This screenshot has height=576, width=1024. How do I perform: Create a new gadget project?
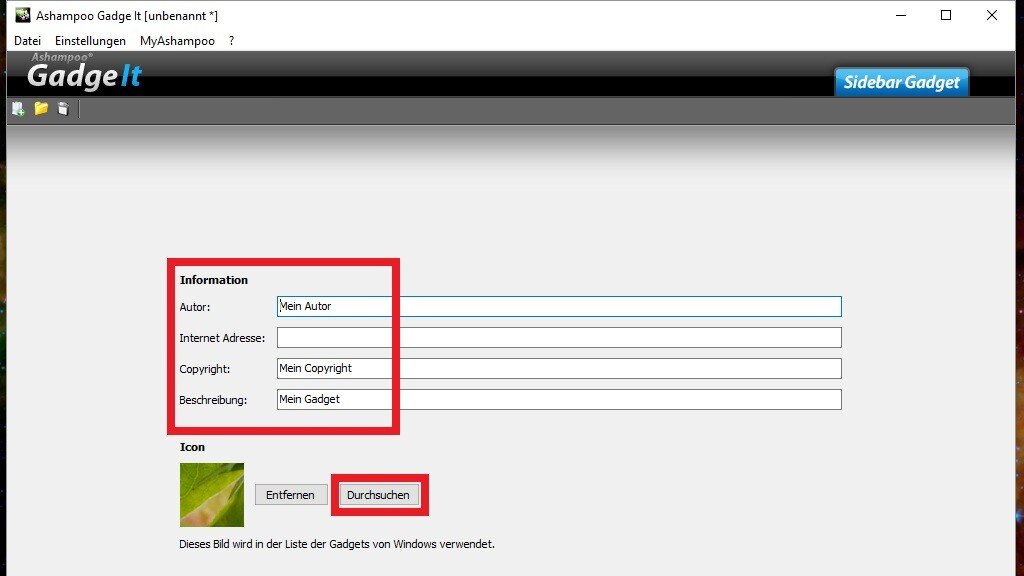point(17,109)
